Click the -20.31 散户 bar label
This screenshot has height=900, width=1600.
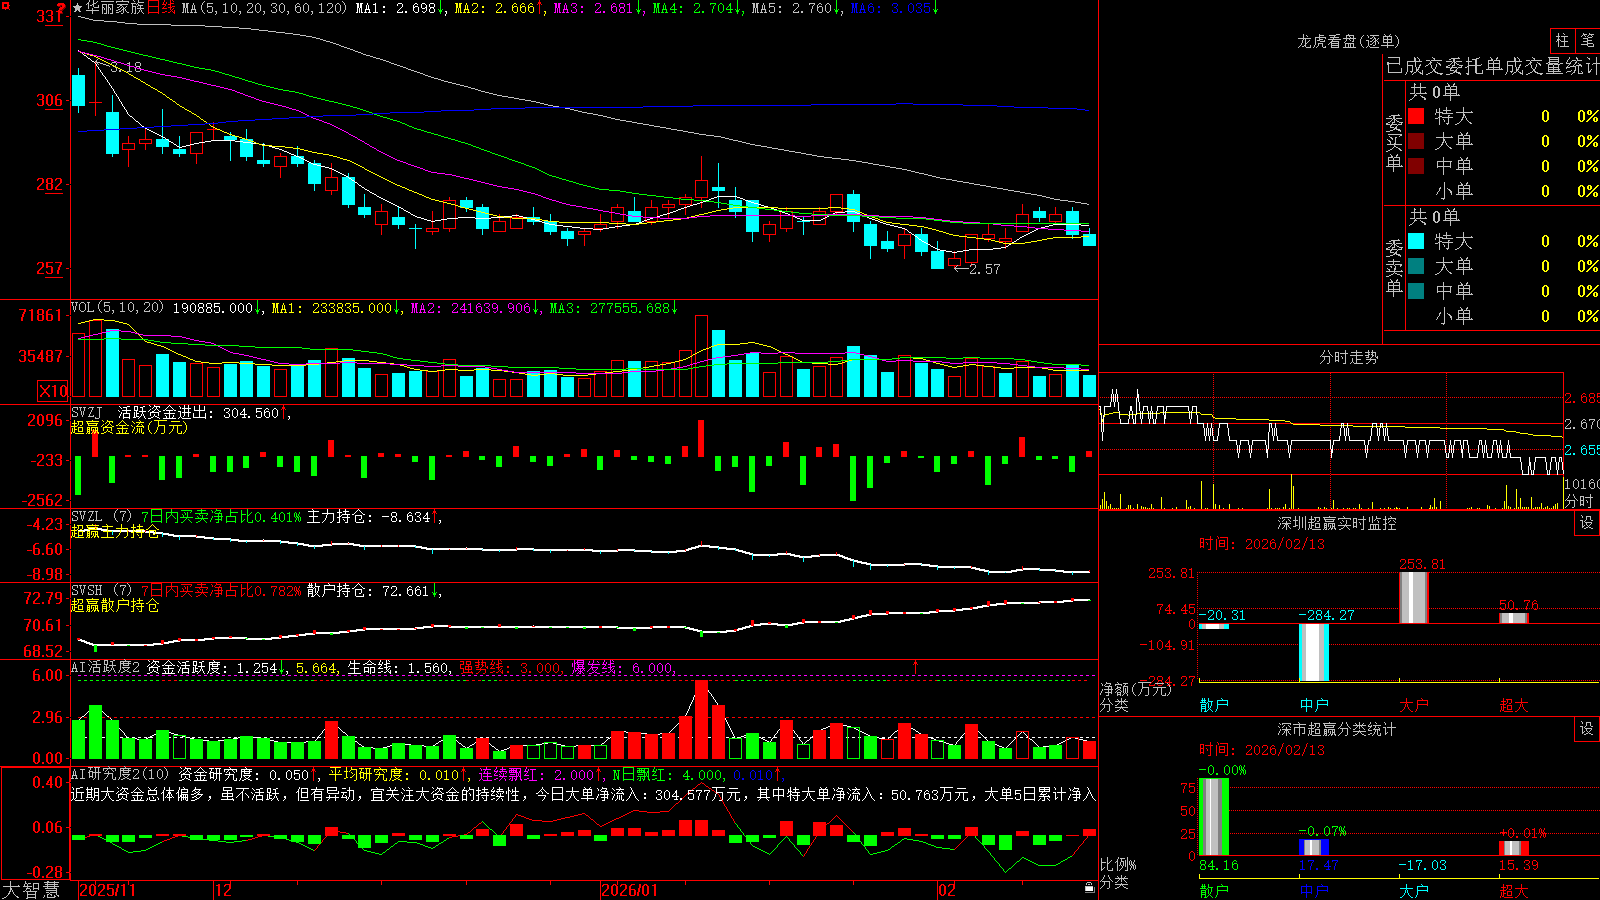1222,615
